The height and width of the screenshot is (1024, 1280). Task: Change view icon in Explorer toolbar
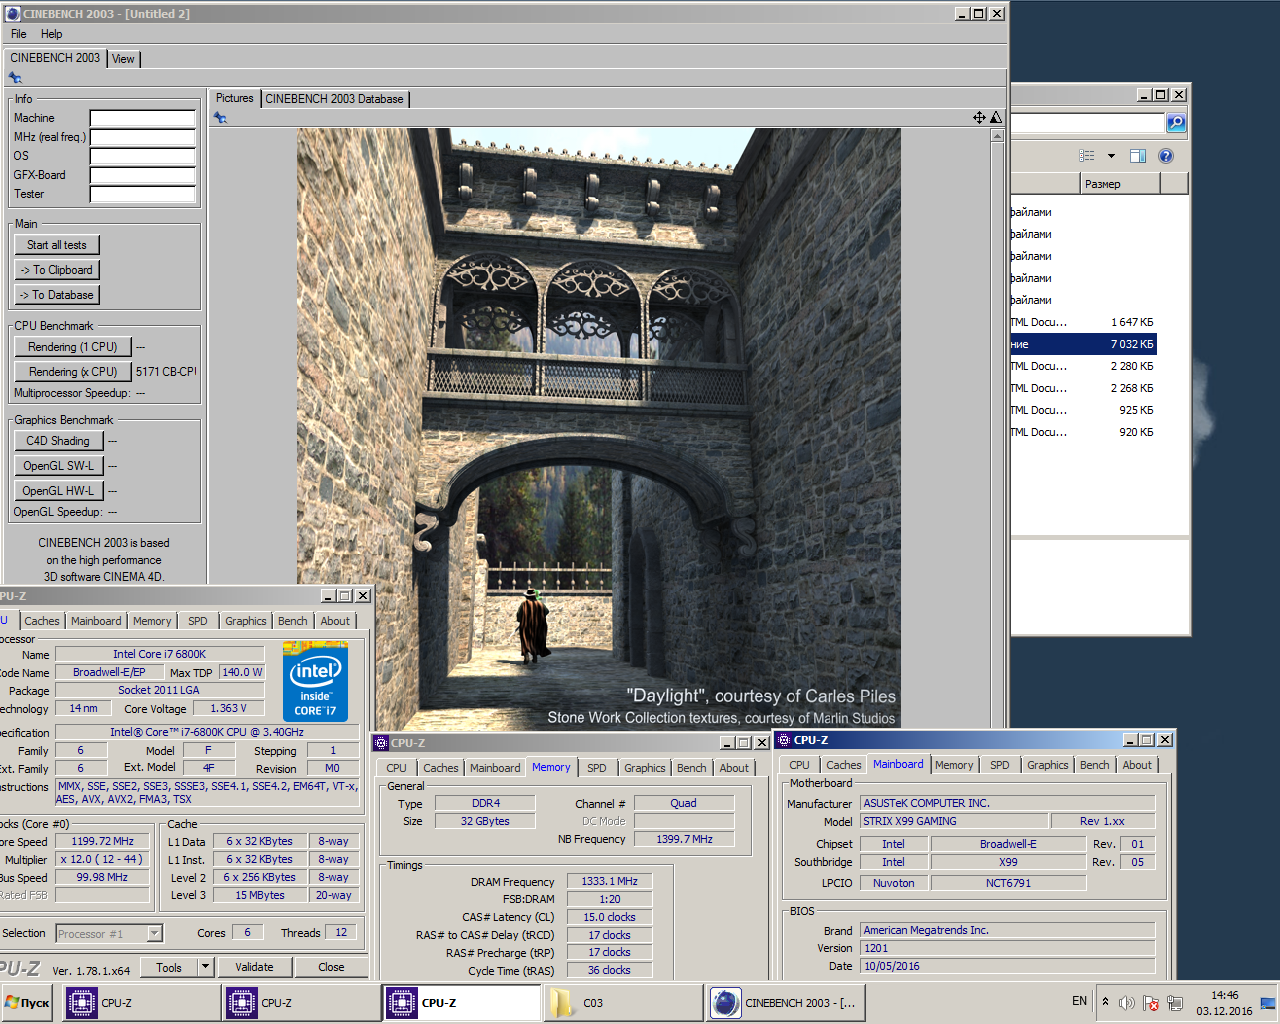point(1087,156)
